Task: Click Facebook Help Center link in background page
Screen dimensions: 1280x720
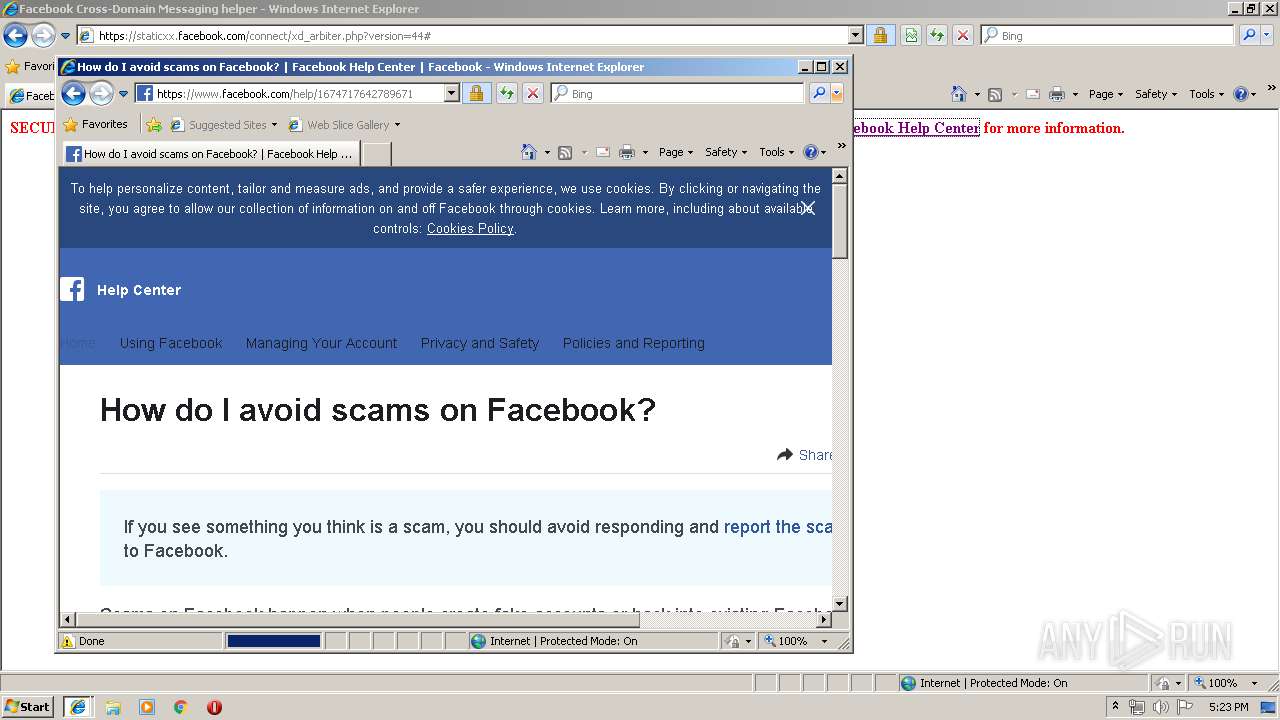Action: coord(916,128)
